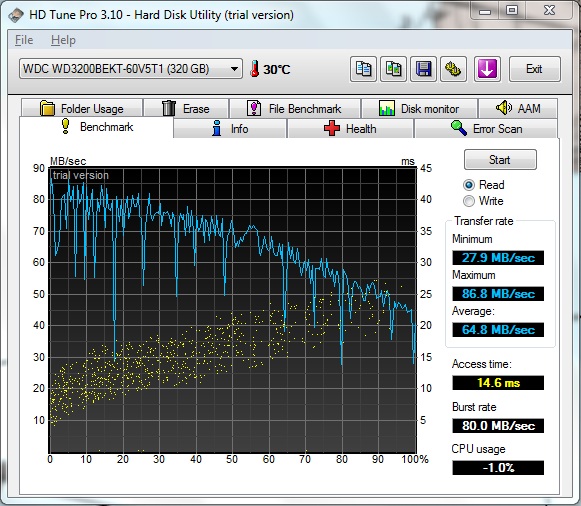Viewport: 581px width, 506px height.
Task: Open the File Benchmark tab
Action: [x=295, y=109]
